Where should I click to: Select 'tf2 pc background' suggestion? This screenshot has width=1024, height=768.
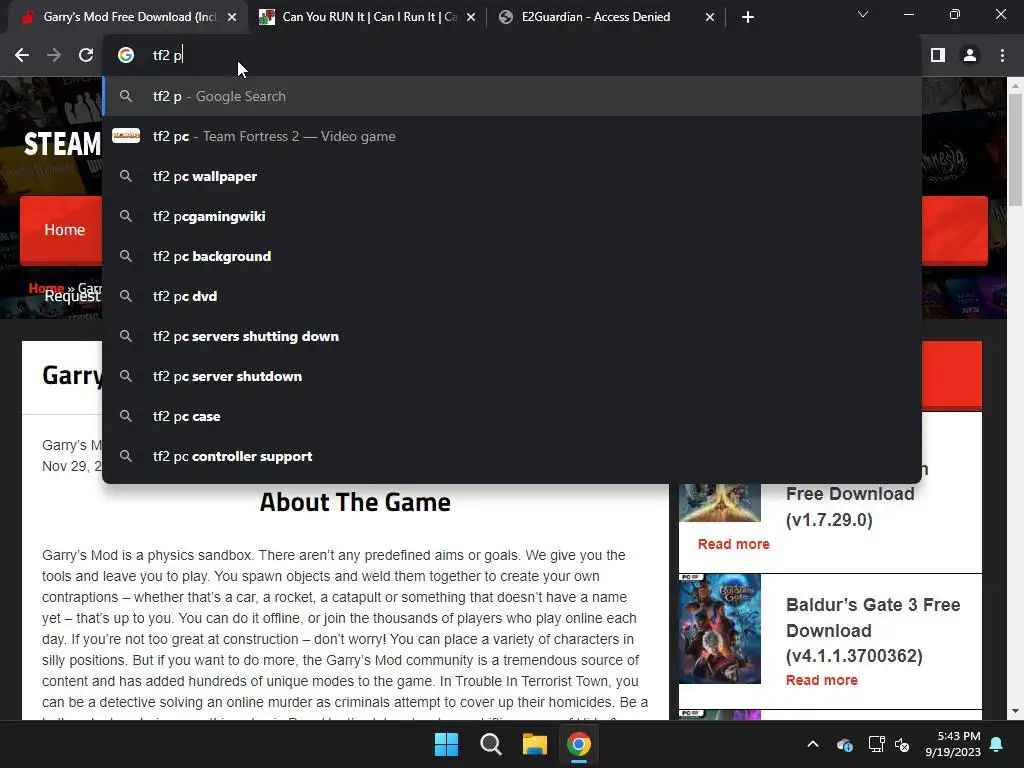512,256
